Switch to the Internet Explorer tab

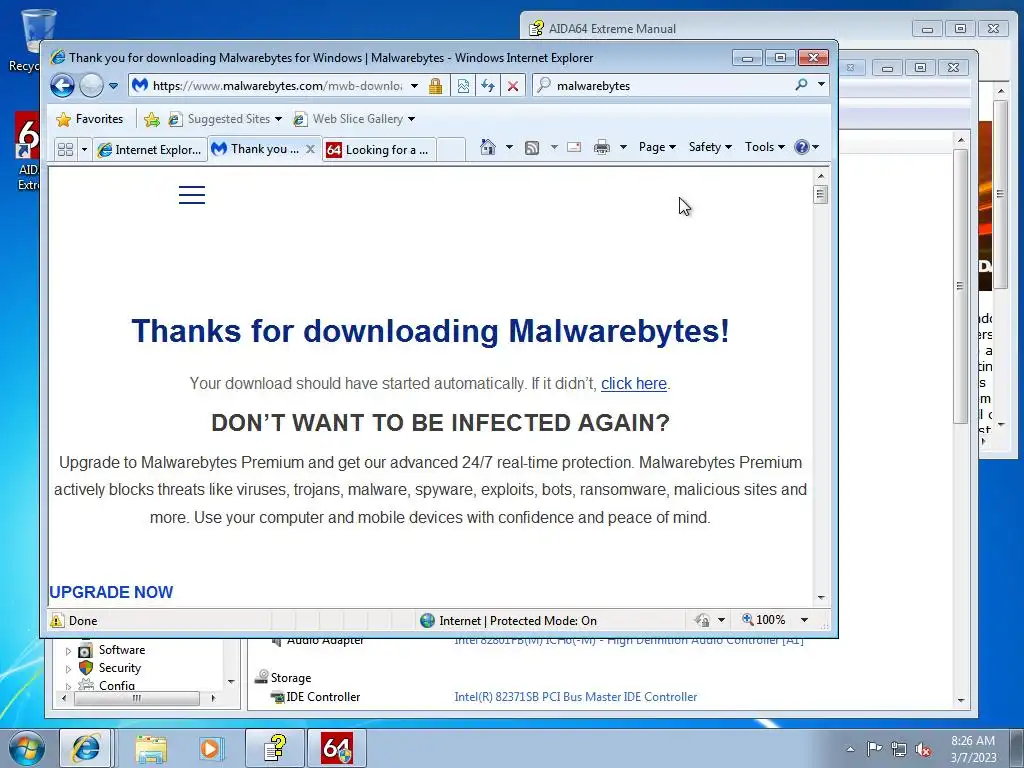150,150
